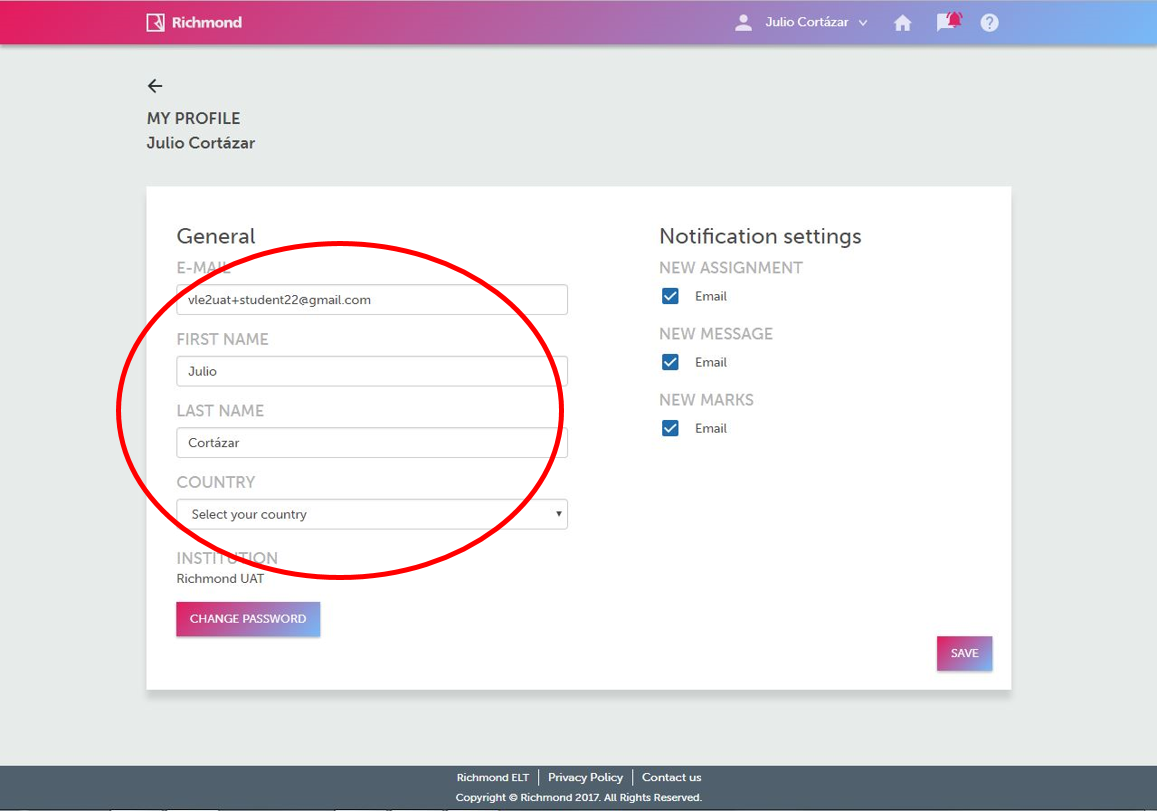Click the chevron next to the username
The image size is (1157, 811).
tap(863, 23)
